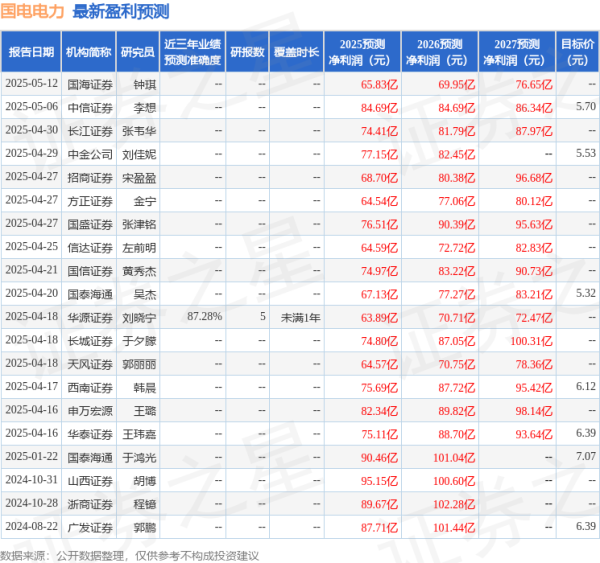Click the 机构简称 column header
The width and height of the screenshot is (600, 563).
[x=89, y=52]
